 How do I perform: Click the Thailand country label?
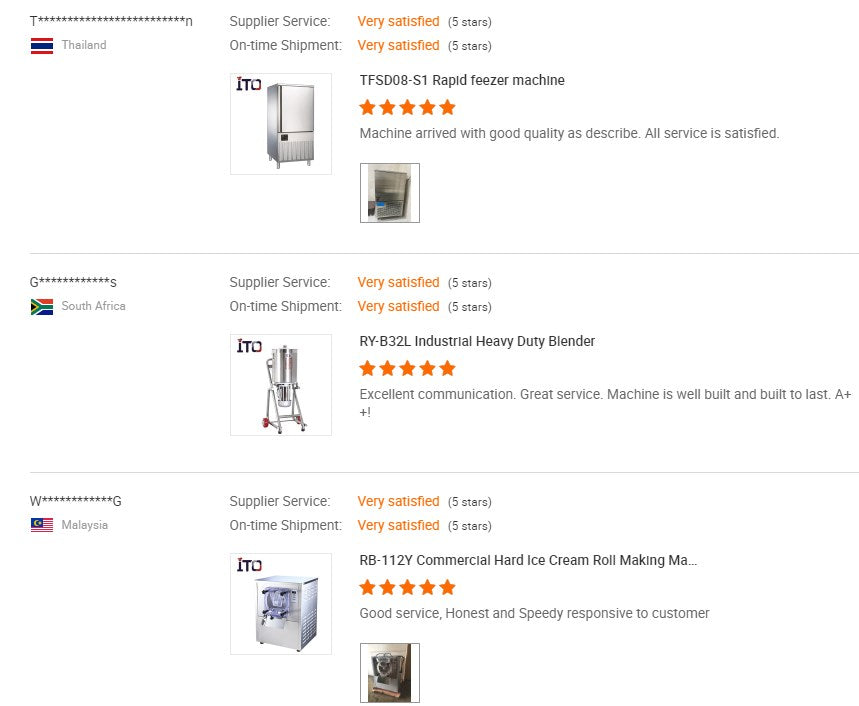coord(84,45)
